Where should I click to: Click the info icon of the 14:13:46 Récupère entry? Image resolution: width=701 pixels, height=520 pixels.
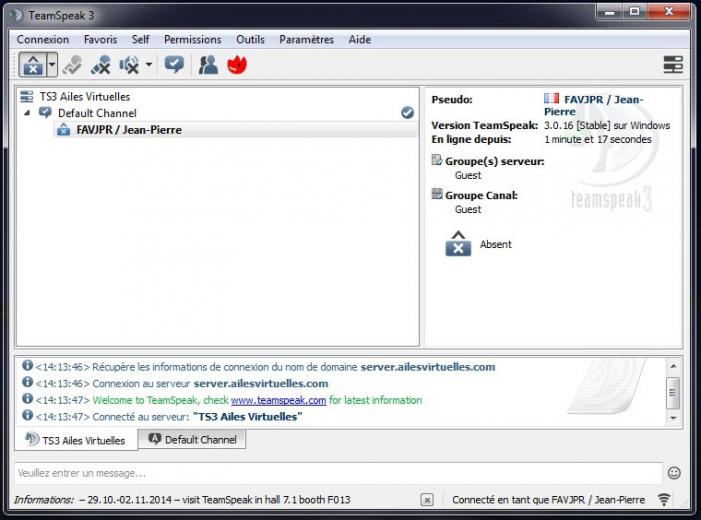coord(27,366)
